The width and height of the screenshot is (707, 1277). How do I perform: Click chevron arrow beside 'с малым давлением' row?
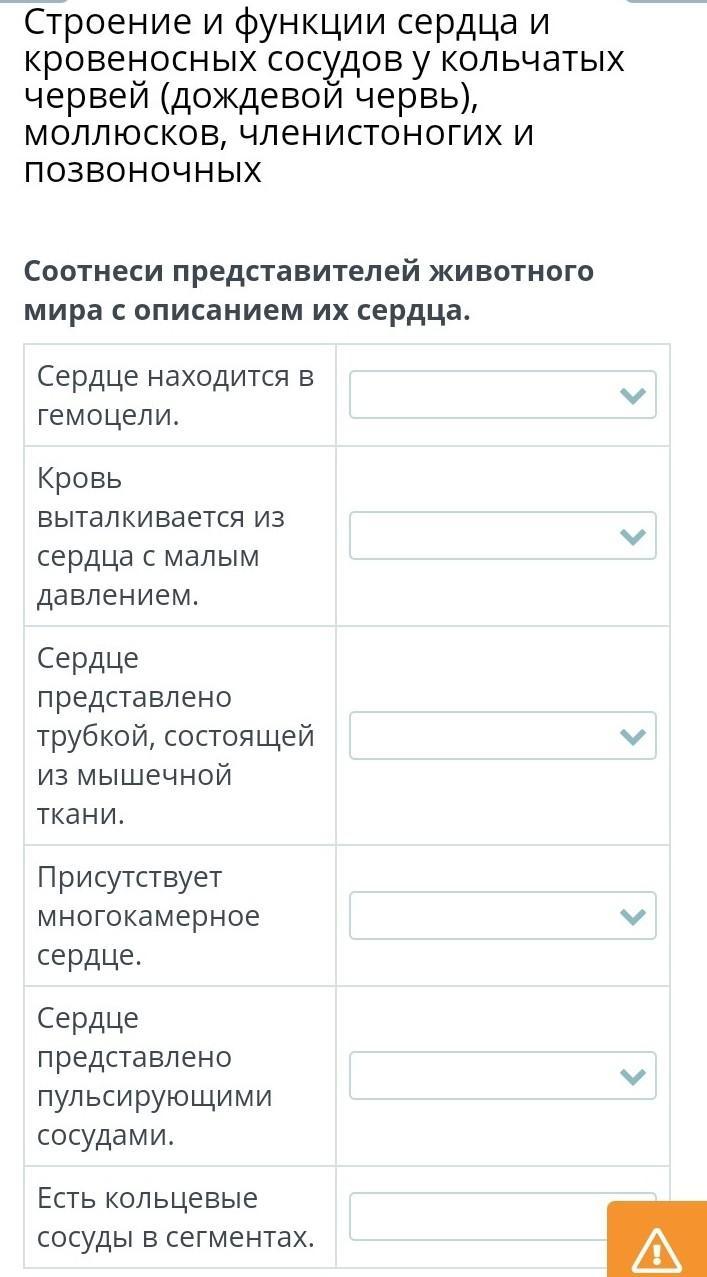pyautogui.click(x=632, y=537)
